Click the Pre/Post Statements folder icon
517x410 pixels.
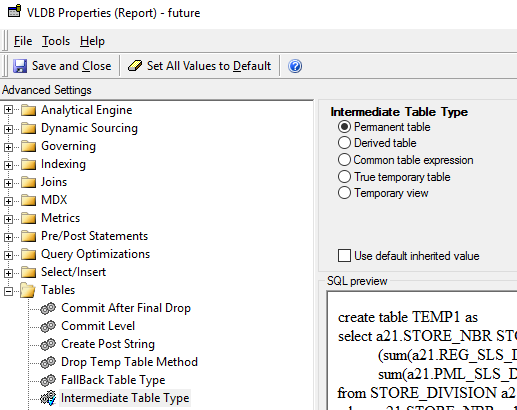(29, 236)
